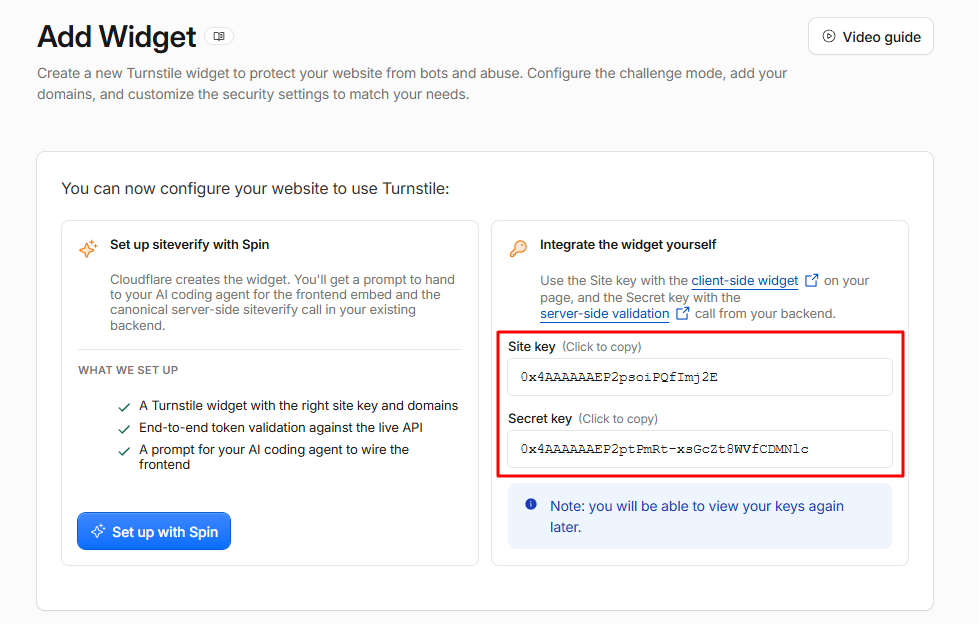Click the note about viewing keys later
979x624 pixels.
pyautogui.click(x=697, y=517)
